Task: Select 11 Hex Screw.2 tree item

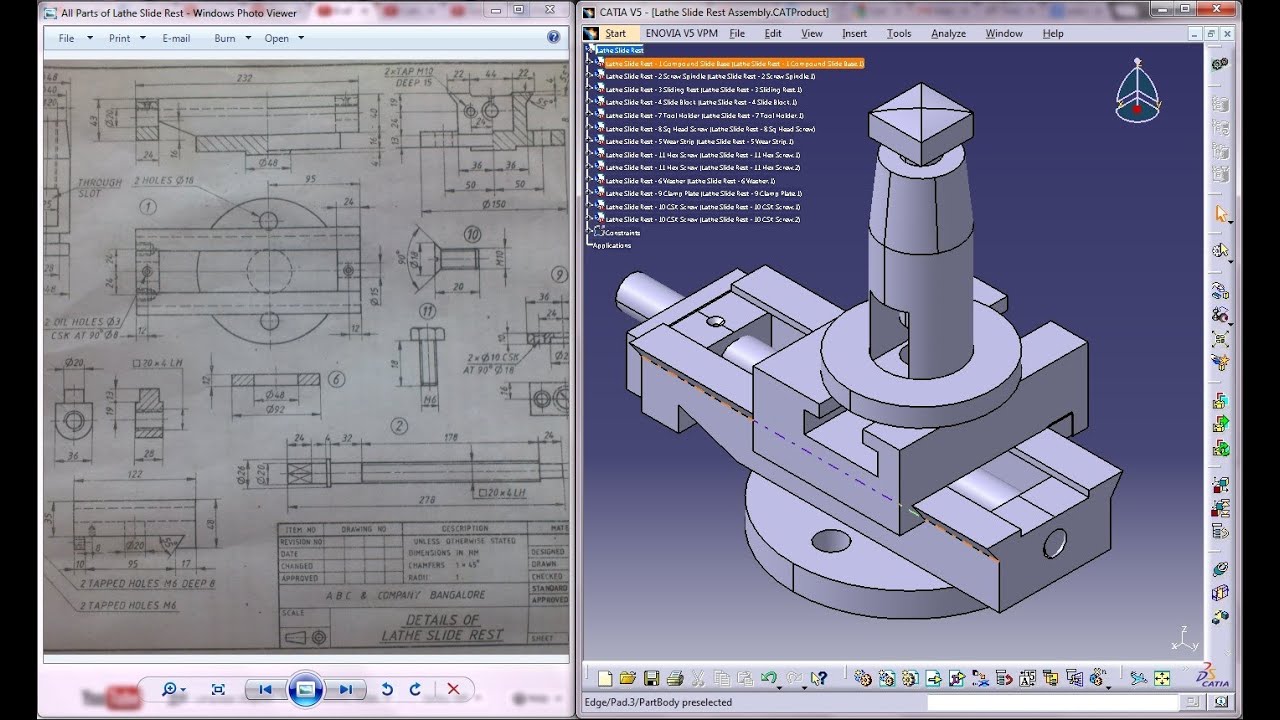Action: [x=702, y=167]
